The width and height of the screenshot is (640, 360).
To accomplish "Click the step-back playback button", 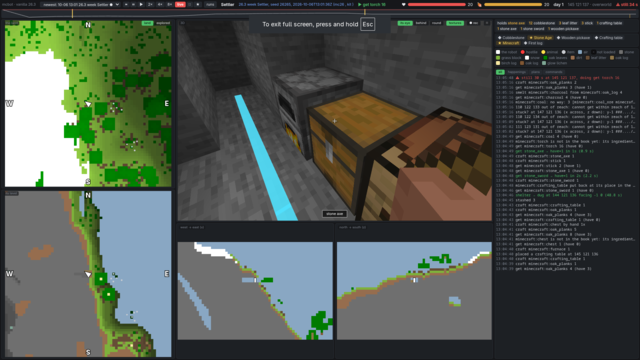I will [133, 4].
